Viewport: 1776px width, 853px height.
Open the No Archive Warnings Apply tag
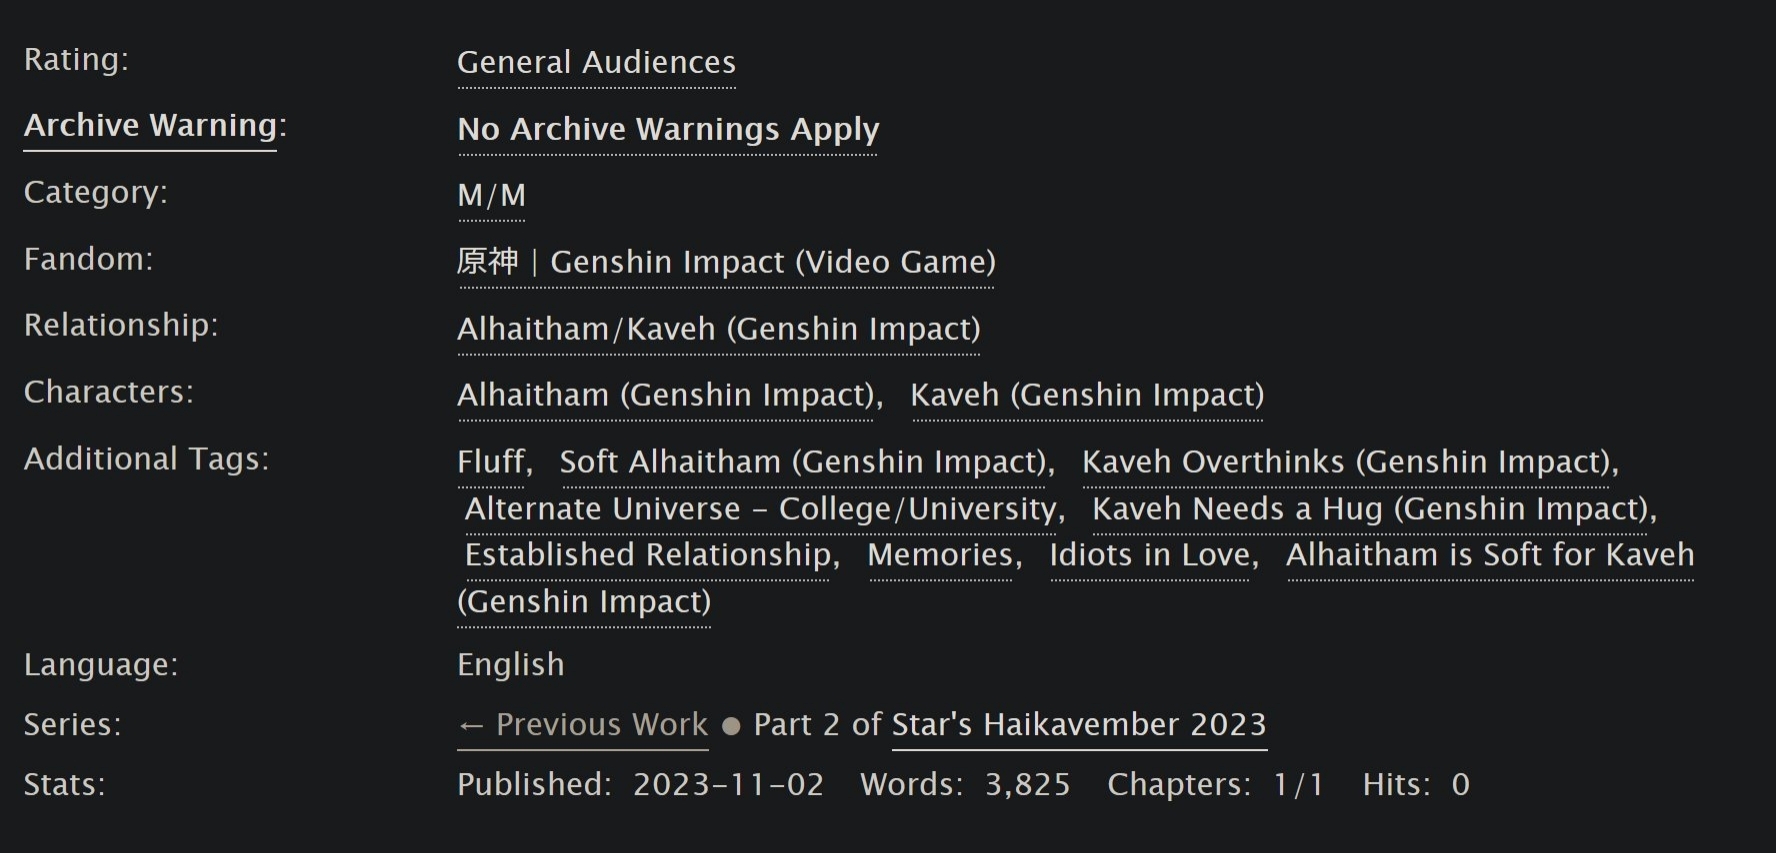pos(668,130)
